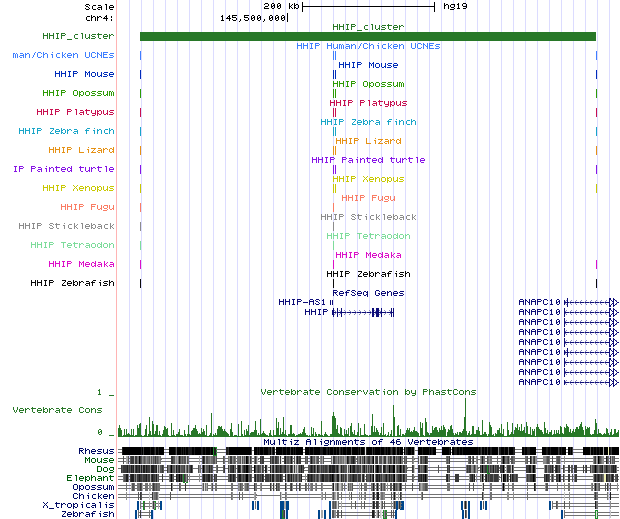This screenshot has width=620, height=519.
Task: Open the HHIP-AS1 gene in RefSeq track
Action: 302,301
